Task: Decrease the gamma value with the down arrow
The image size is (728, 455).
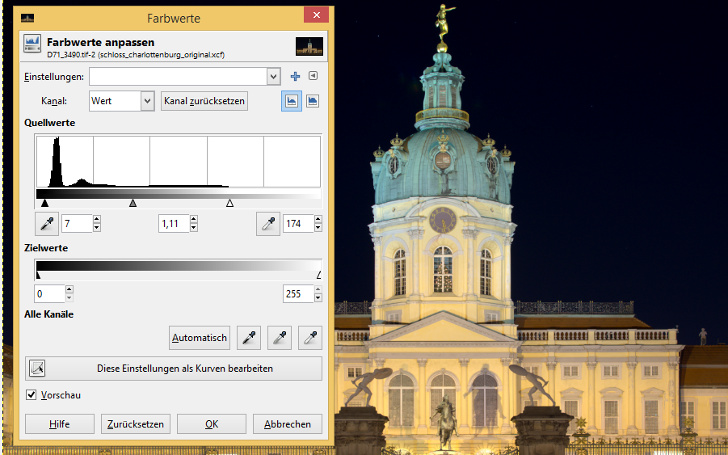Action: (x=194, y=228)
